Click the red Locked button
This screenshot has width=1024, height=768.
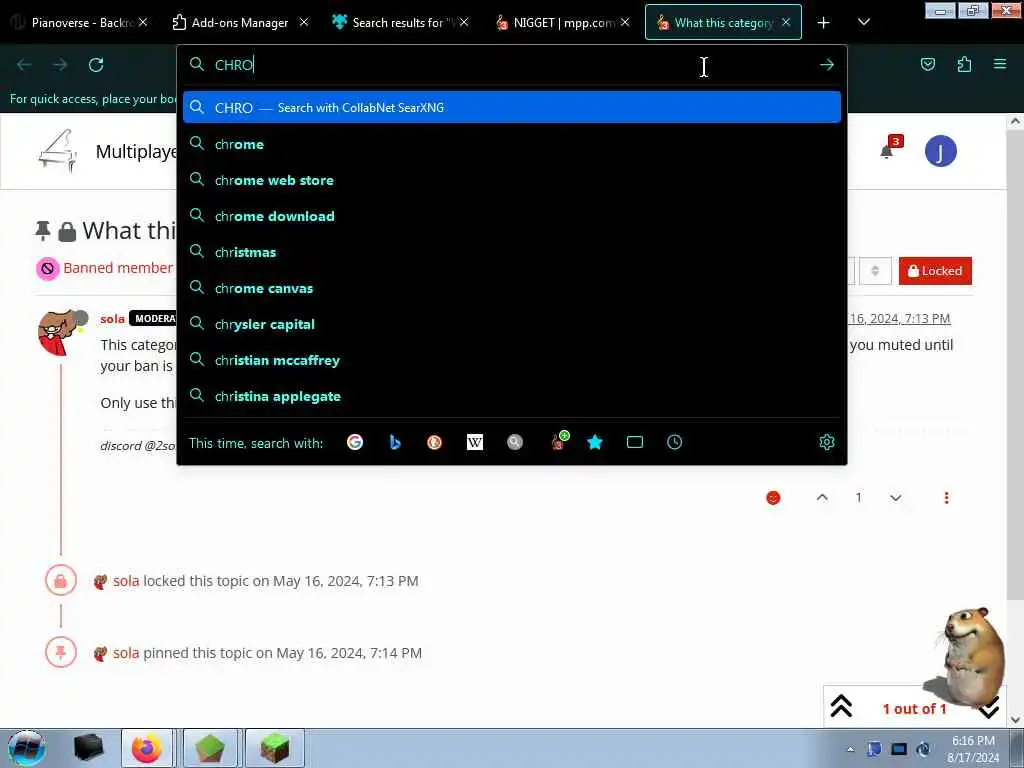[x=935, y=271]
